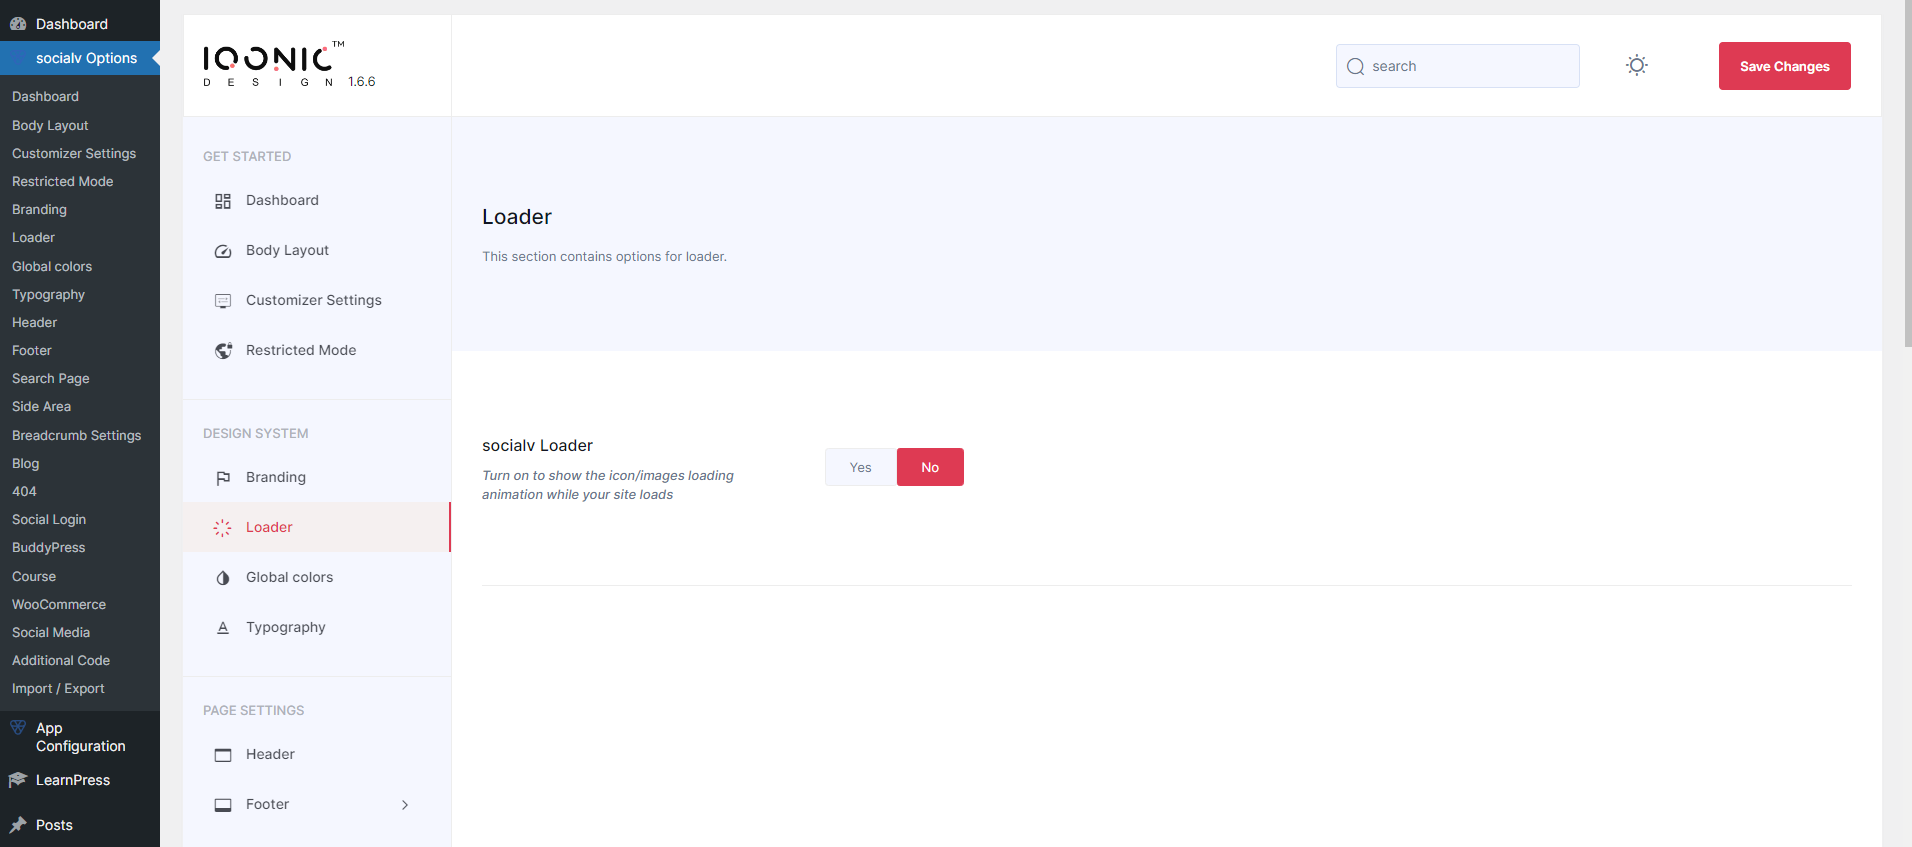Image resolution: width=1912 pixels, height=847 pixels.
Task: Open LearnPress in WordPress menu
Action: click(80, 780)
